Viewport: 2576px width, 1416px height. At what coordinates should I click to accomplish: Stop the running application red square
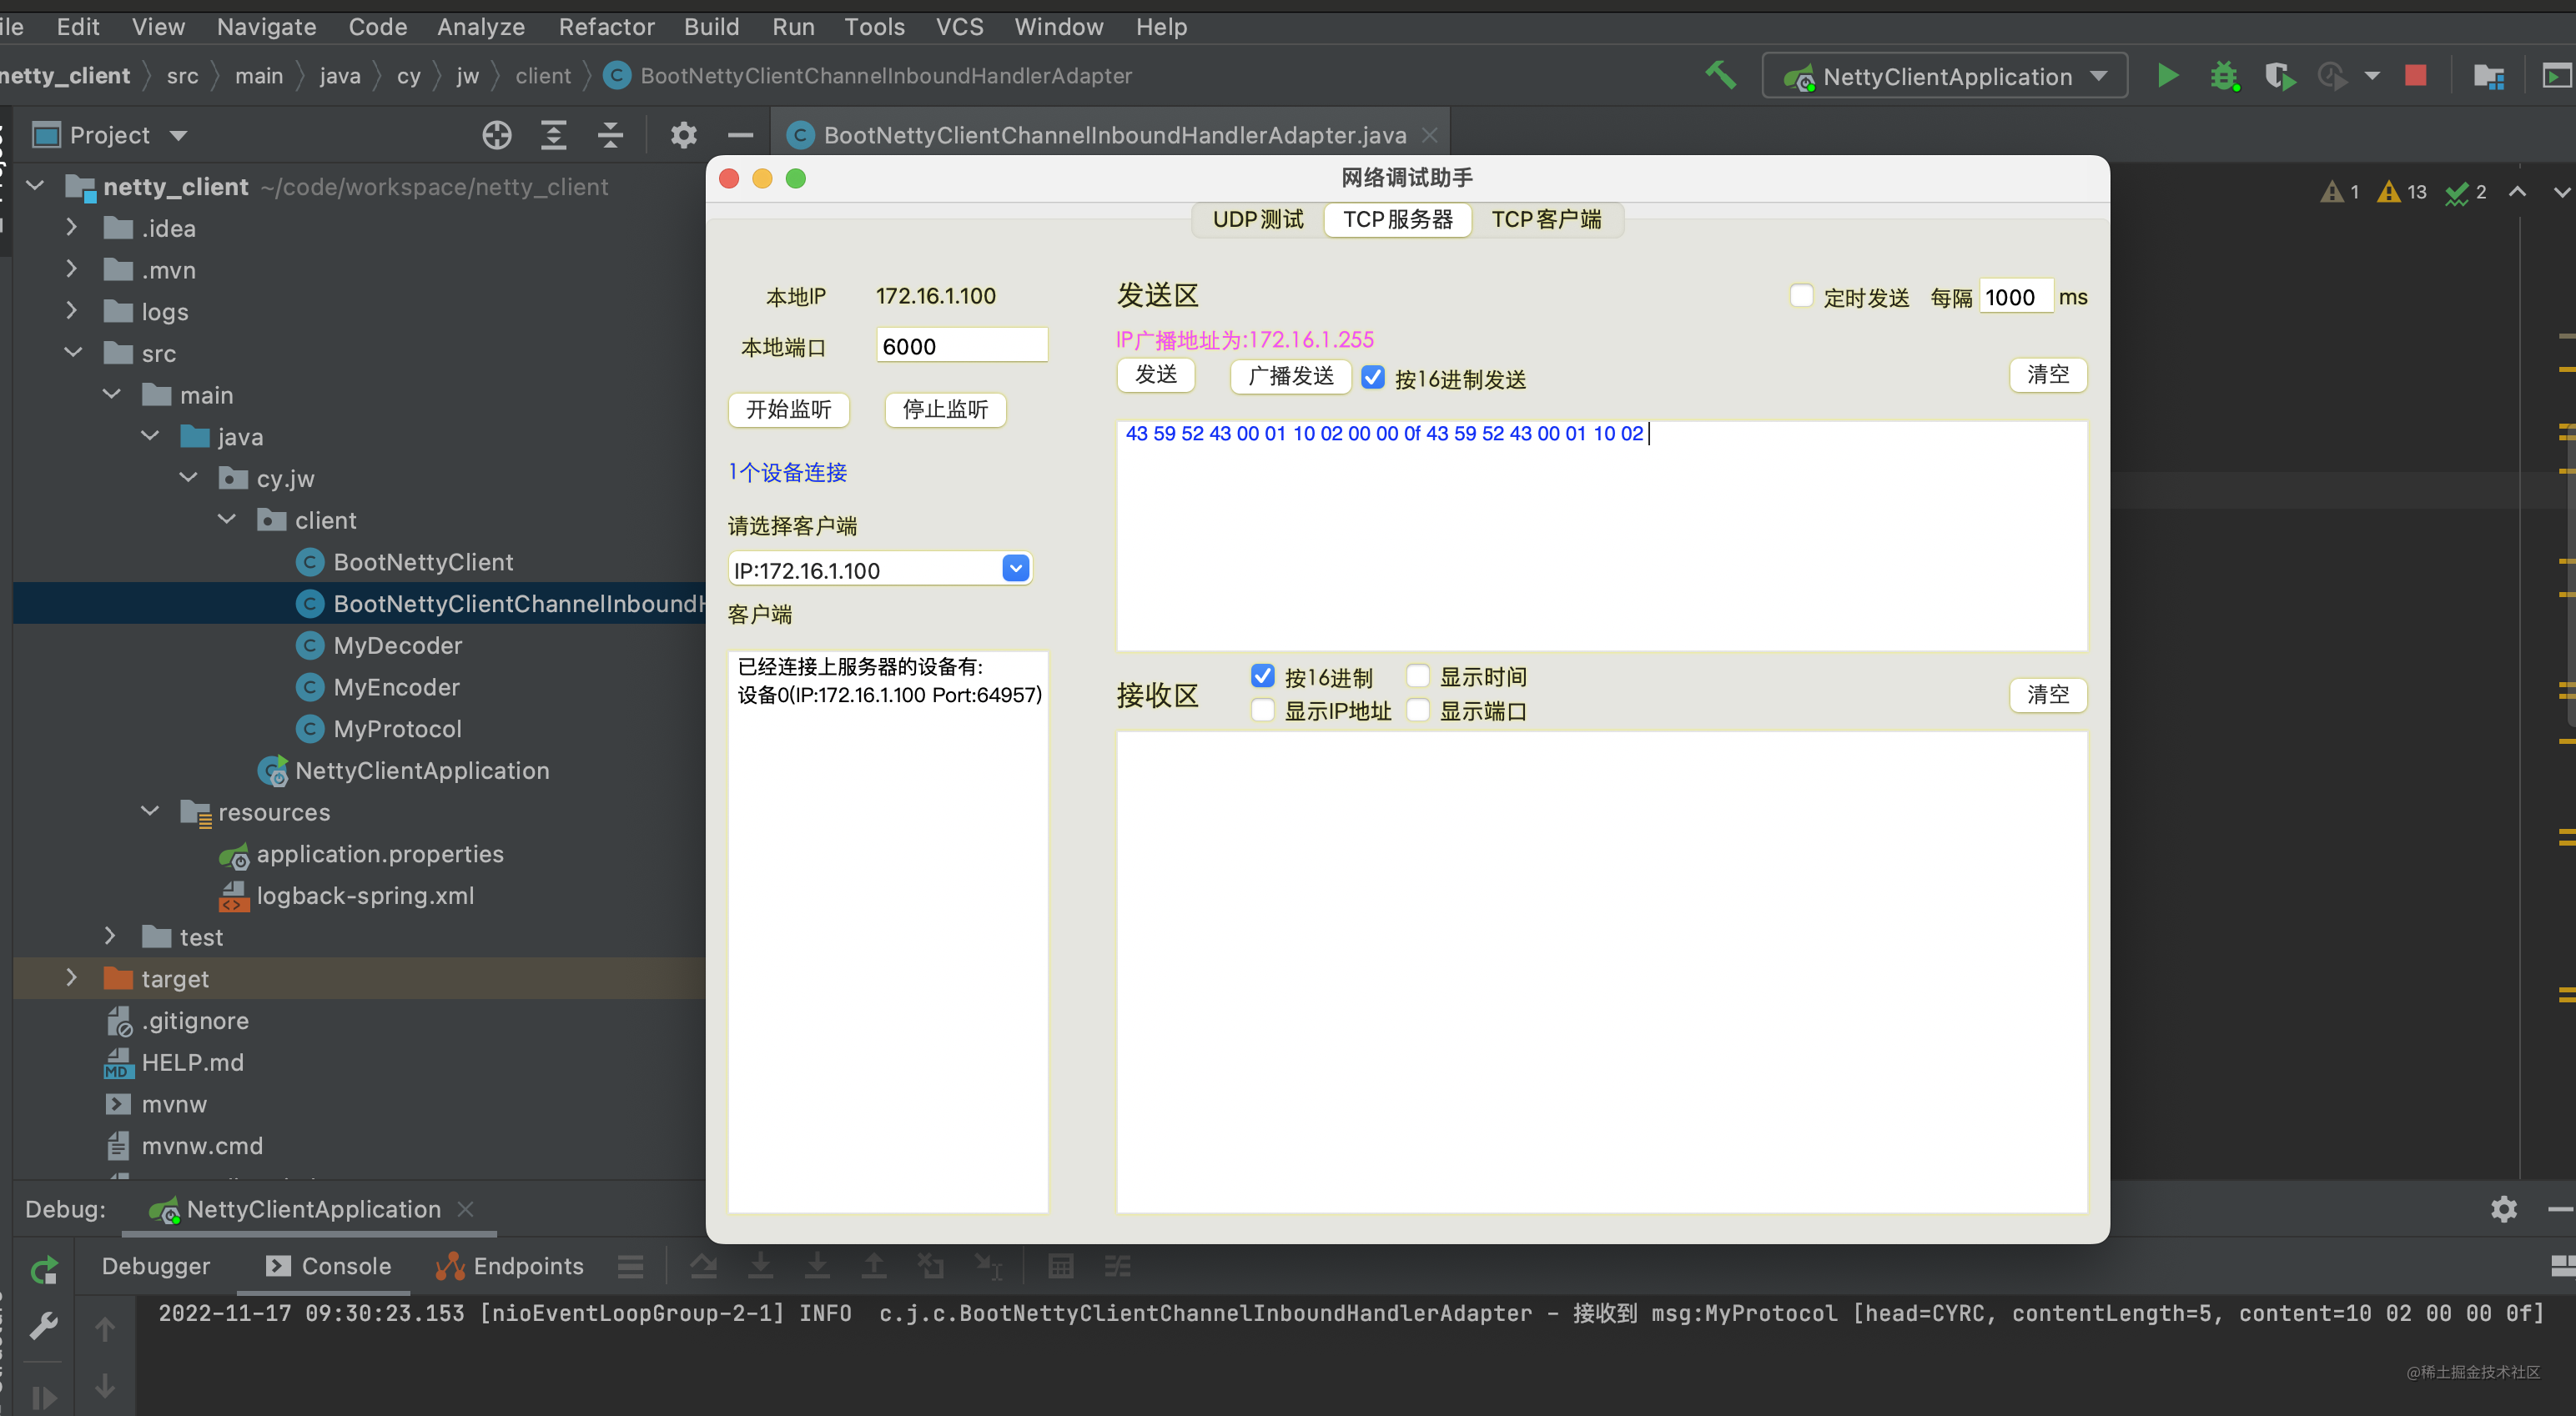(x=2415, y=76)
